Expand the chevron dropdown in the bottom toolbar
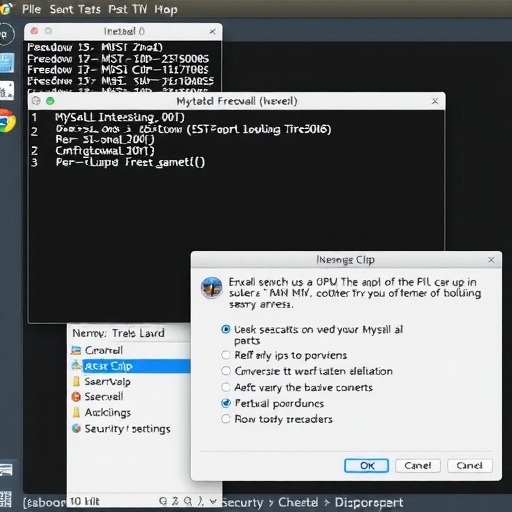 [214, 501]
